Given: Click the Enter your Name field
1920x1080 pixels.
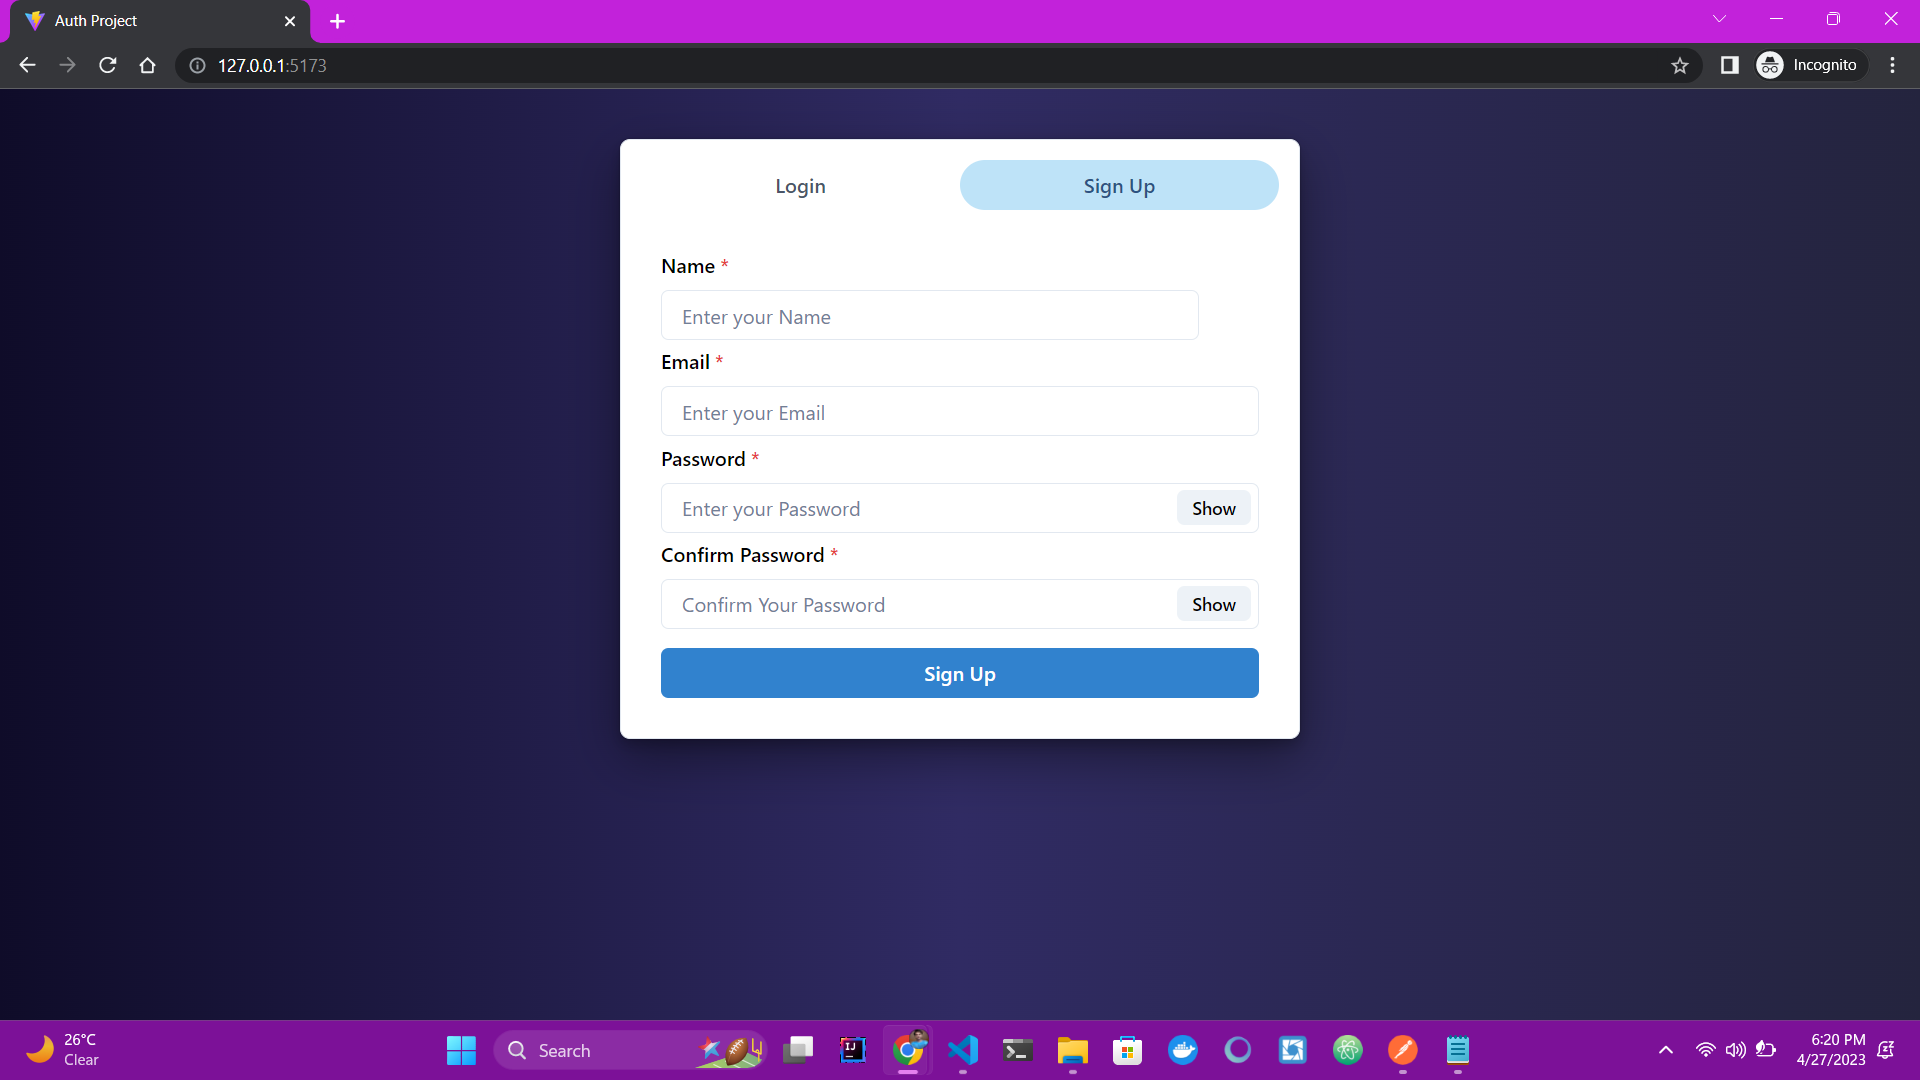Looking at the screenshot, I should [929, 316].
